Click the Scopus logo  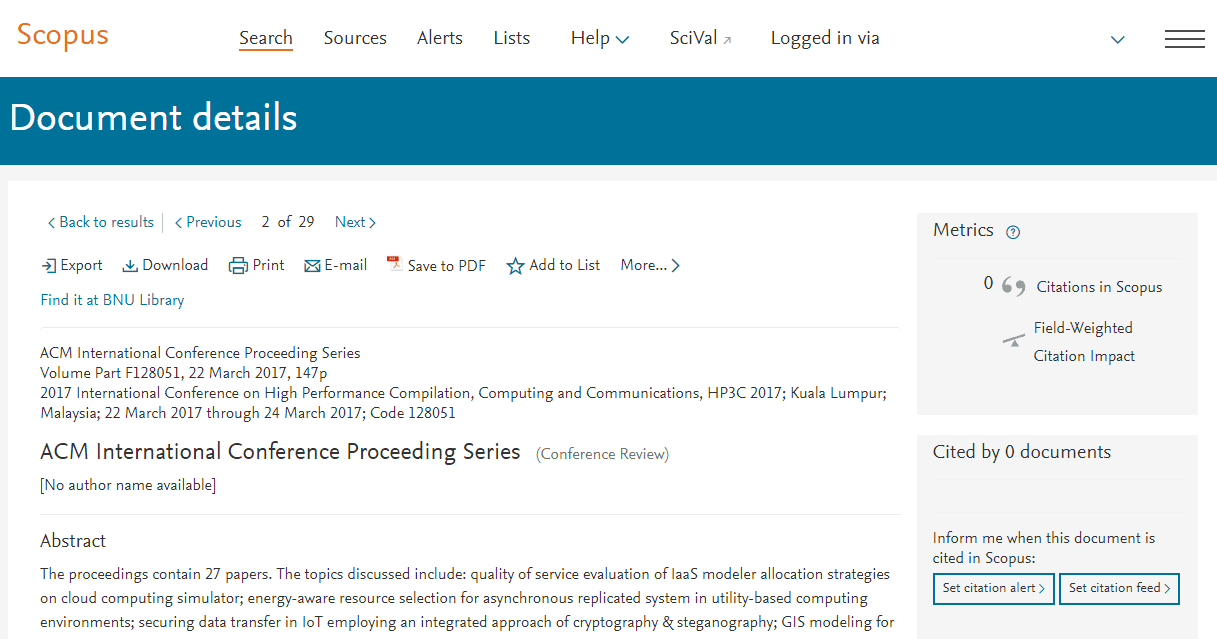tap(62, 35)
